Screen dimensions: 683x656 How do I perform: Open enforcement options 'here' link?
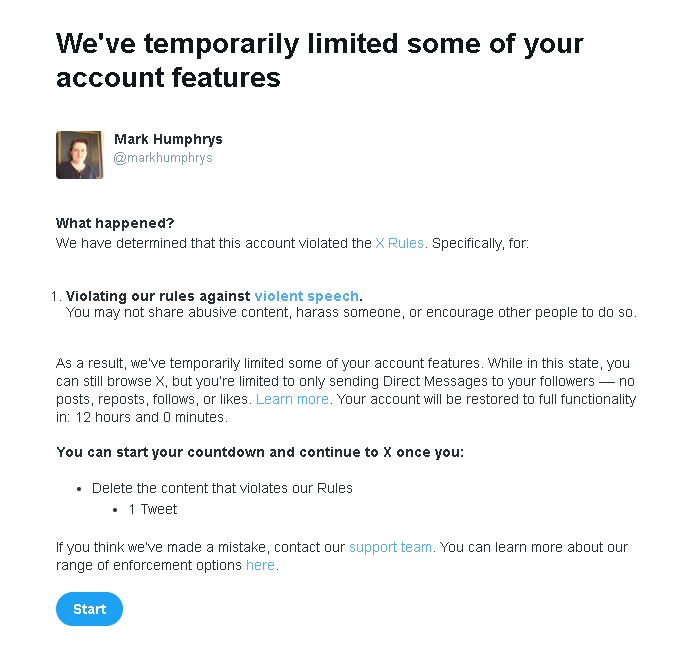tap(260, 565)
